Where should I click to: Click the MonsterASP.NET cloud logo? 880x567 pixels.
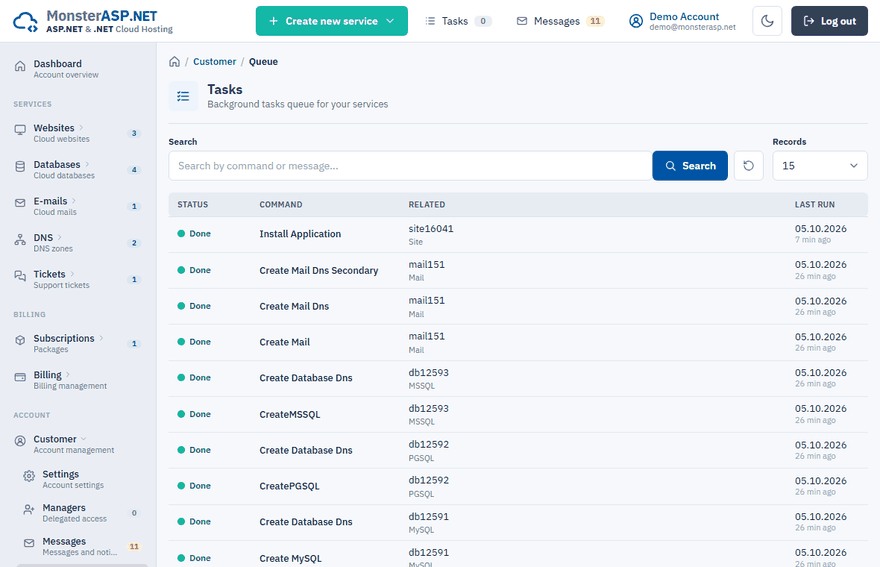click(x=25, y=21)
